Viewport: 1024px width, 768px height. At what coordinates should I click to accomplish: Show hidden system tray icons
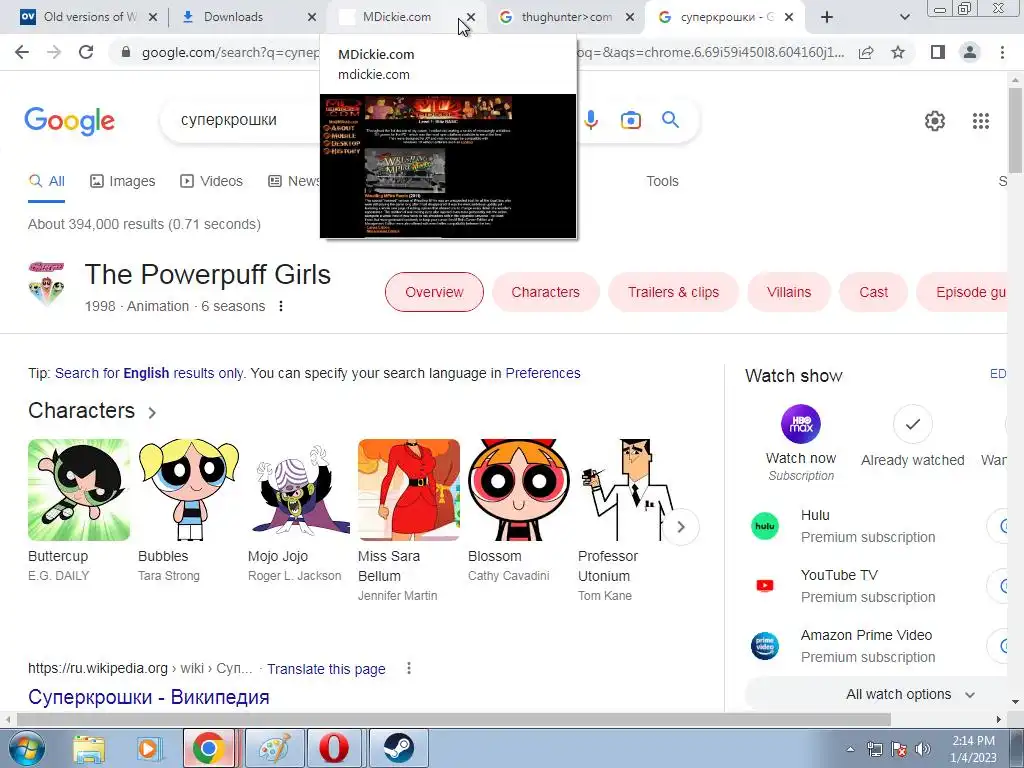click(x=850, y=750)
